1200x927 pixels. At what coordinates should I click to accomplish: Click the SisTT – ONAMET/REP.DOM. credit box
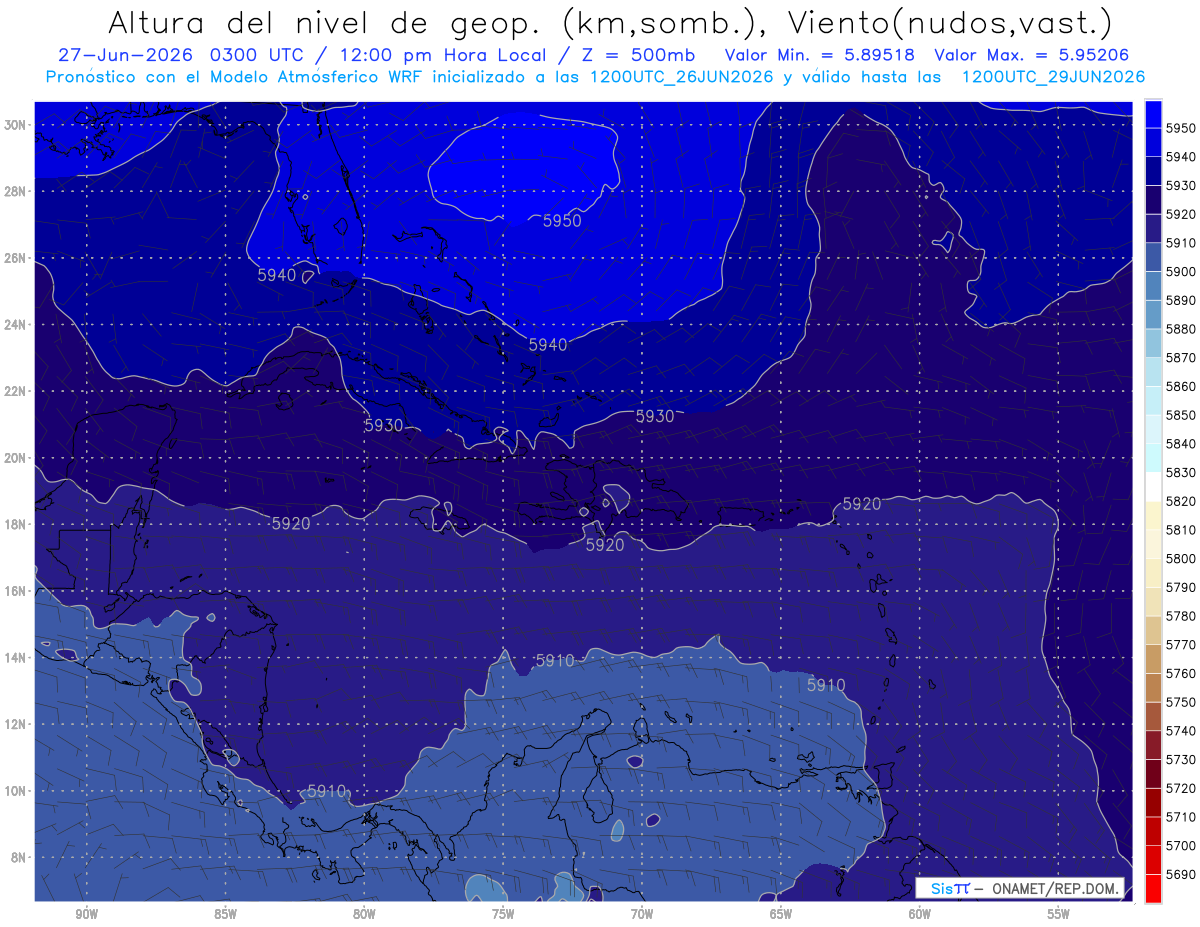click(x=1019, y=888)
